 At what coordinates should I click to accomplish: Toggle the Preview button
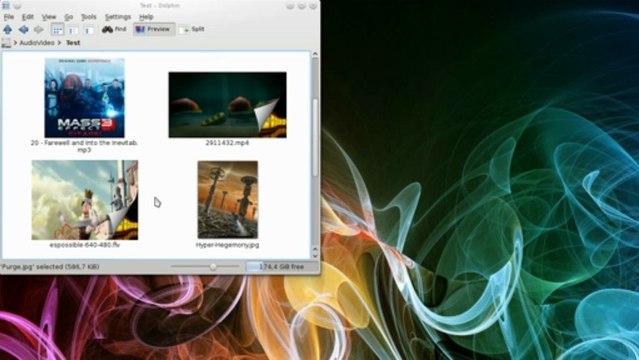coord(154,29)
